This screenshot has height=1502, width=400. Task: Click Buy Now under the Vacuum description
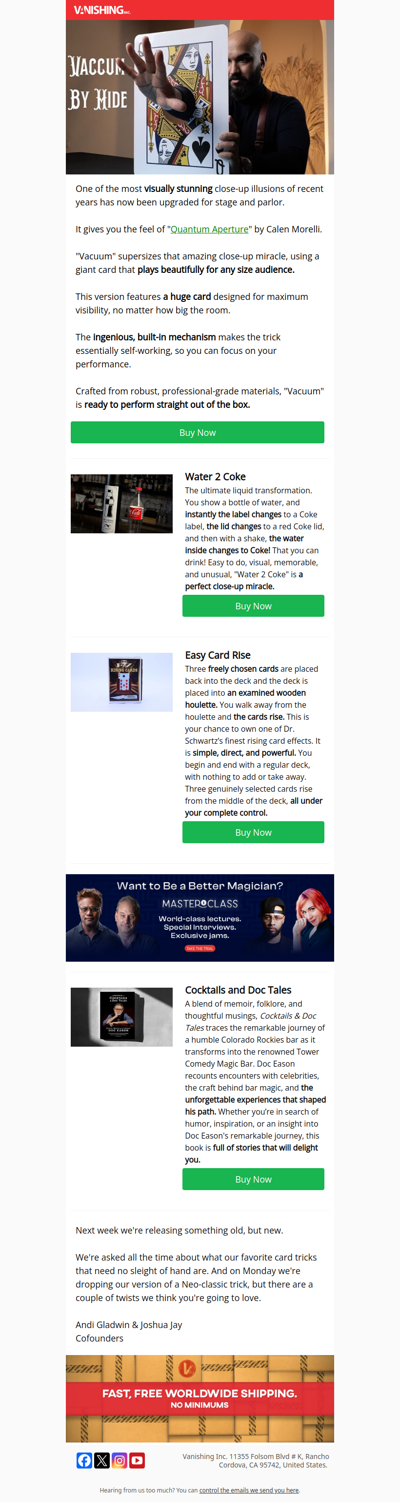[x=197, y=432]
